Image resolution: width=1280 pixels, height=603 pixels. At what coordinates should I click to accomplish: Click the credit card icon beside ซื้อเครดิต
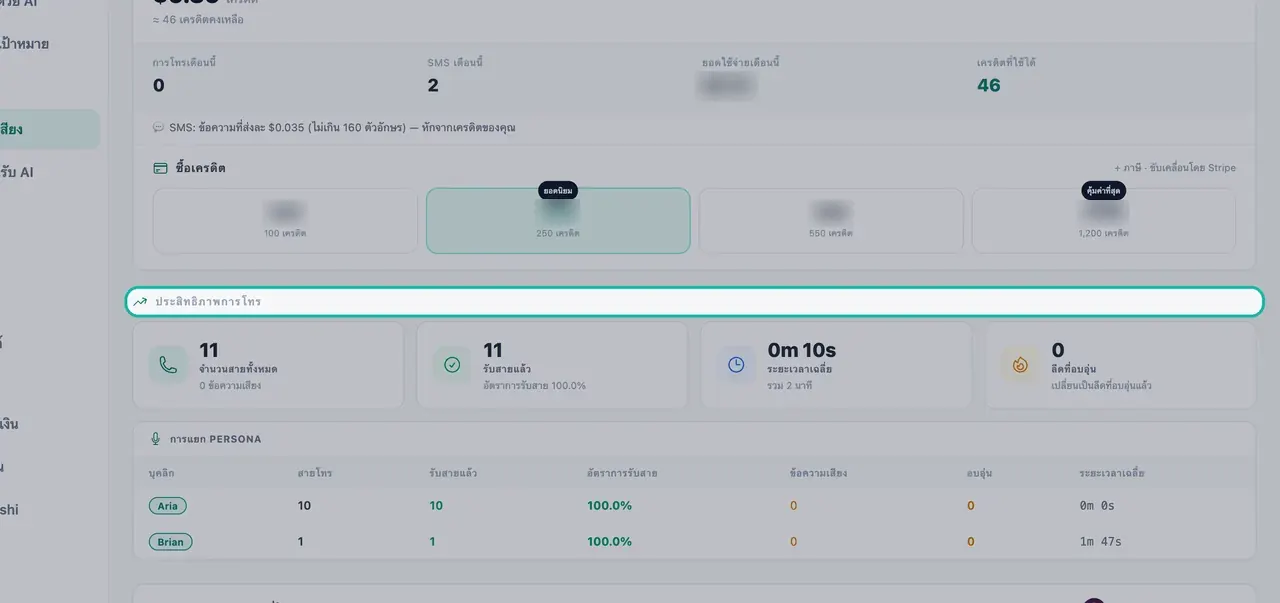[x=160, y=168]
